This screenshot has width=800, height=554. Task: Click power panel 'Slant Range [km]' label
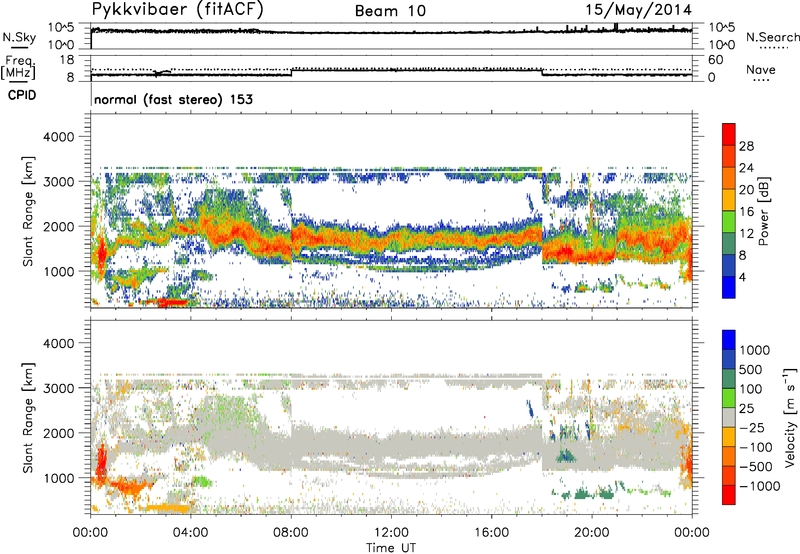pyautogui.click(x=28, y=211)
